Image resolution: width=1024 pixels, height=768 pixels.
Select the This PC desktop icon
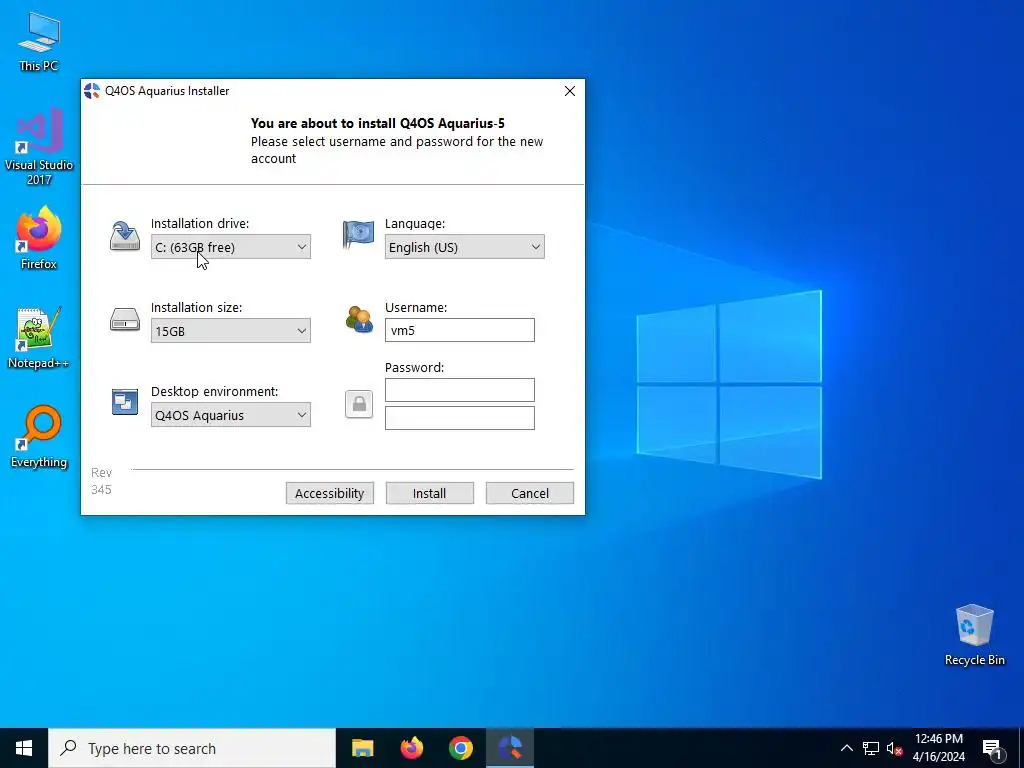(39, 42)
